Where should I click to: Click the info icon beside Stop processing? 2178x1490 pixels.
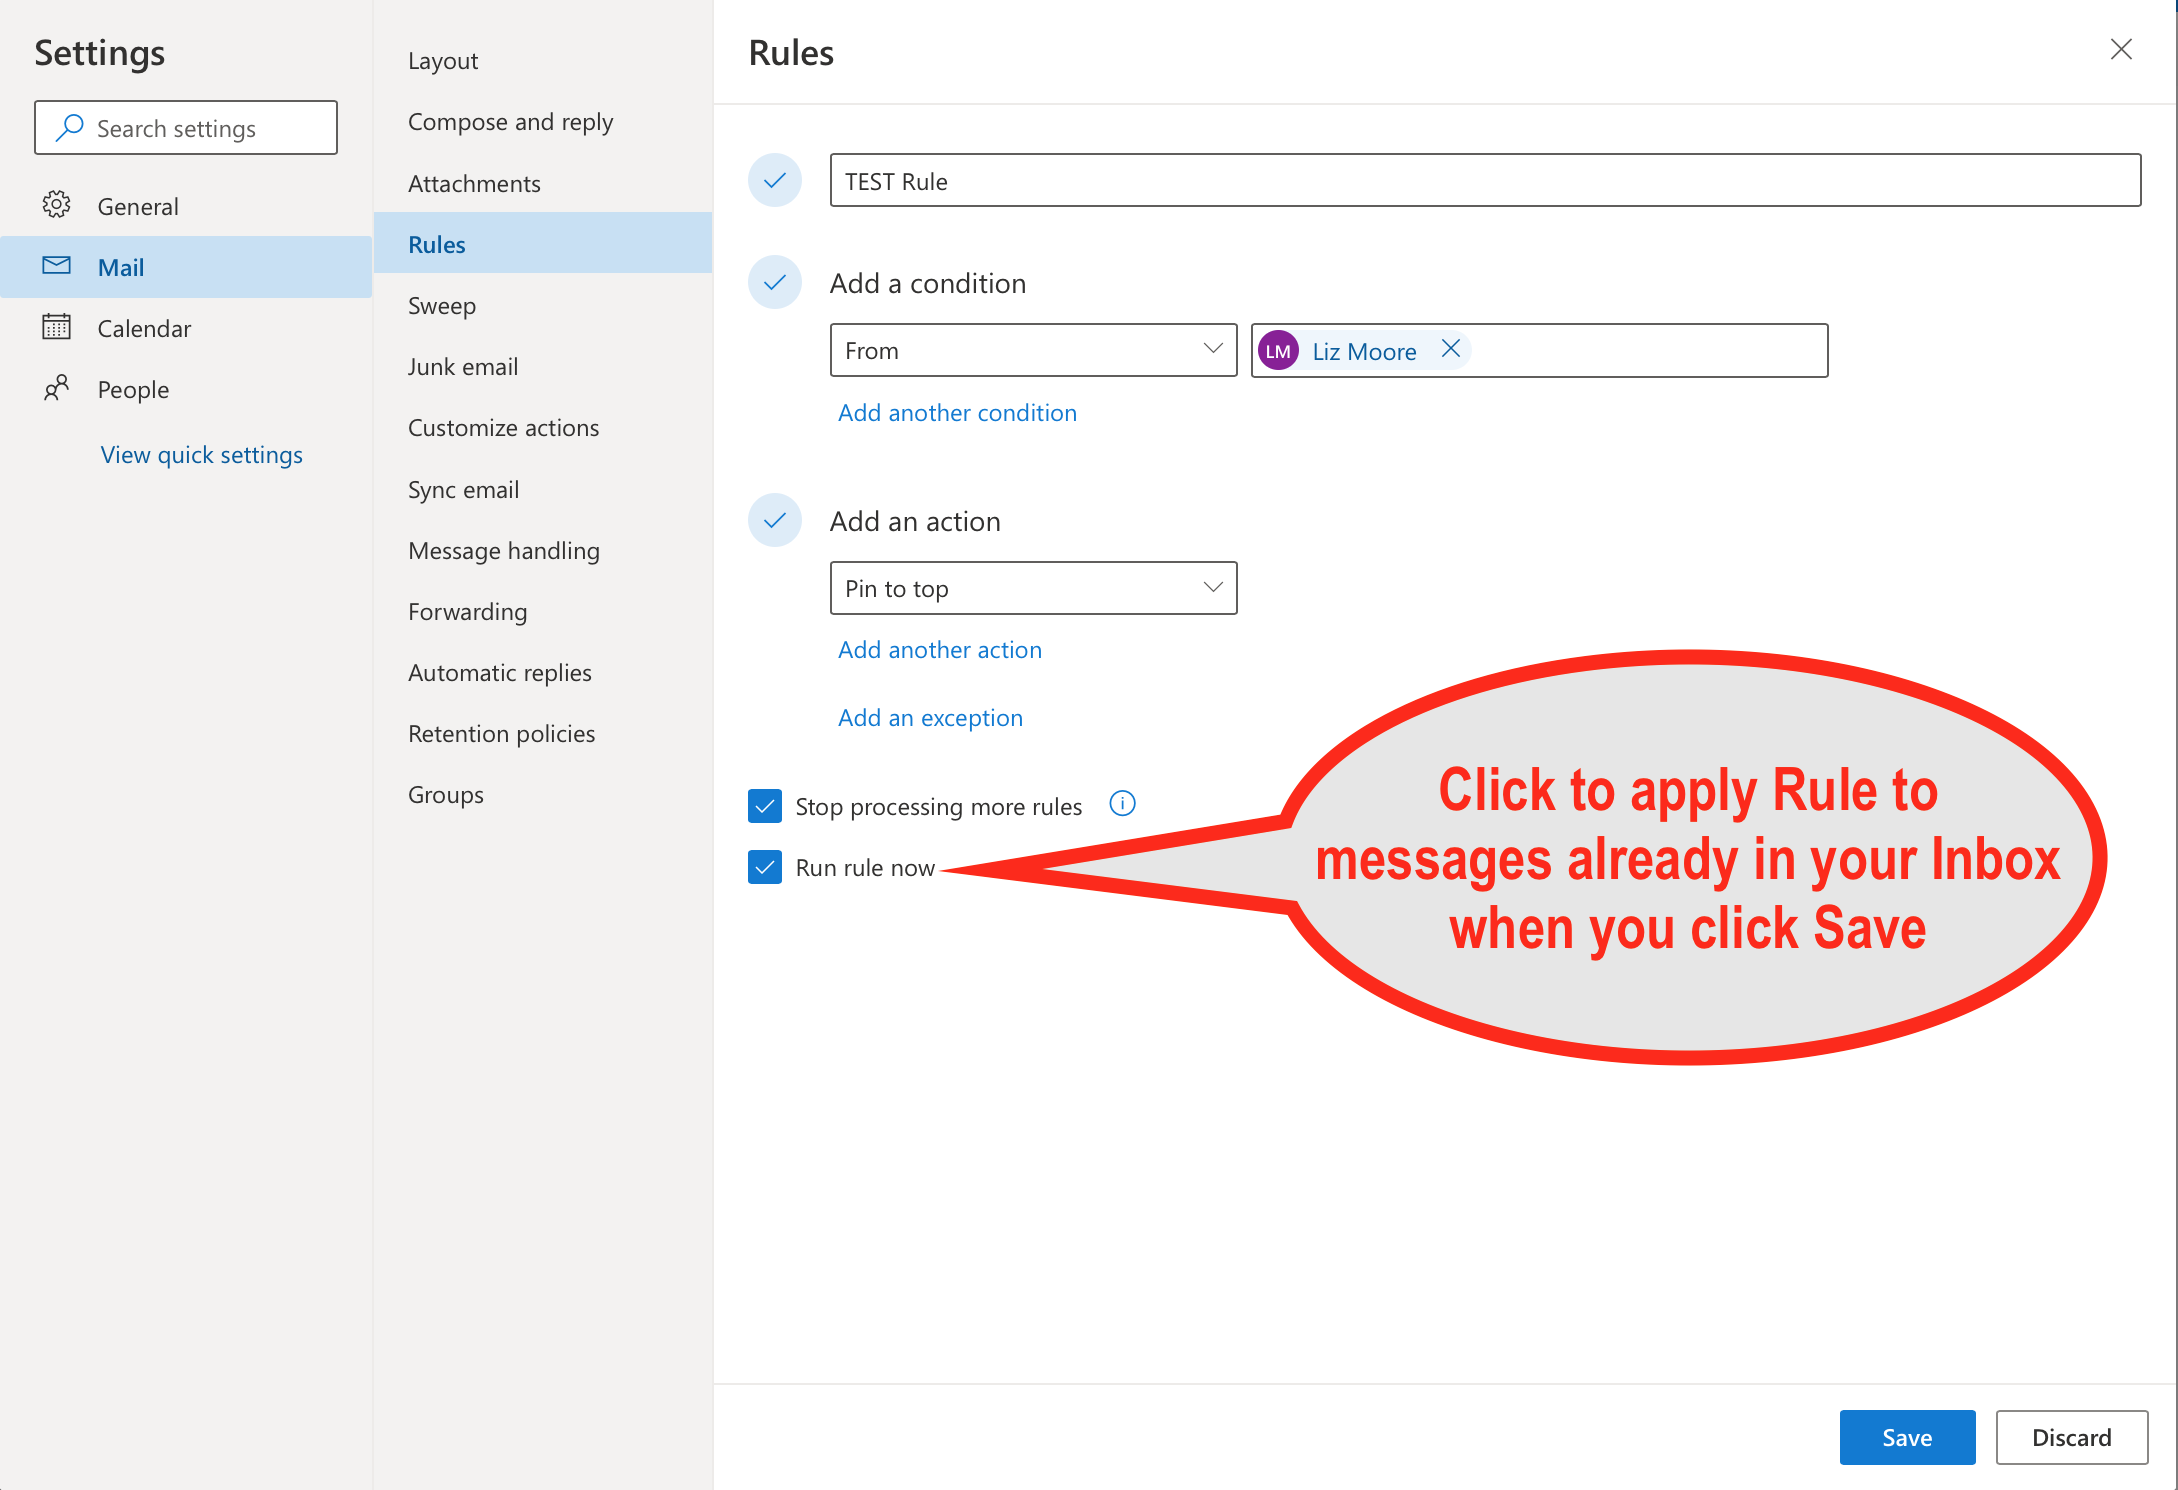1122,804
